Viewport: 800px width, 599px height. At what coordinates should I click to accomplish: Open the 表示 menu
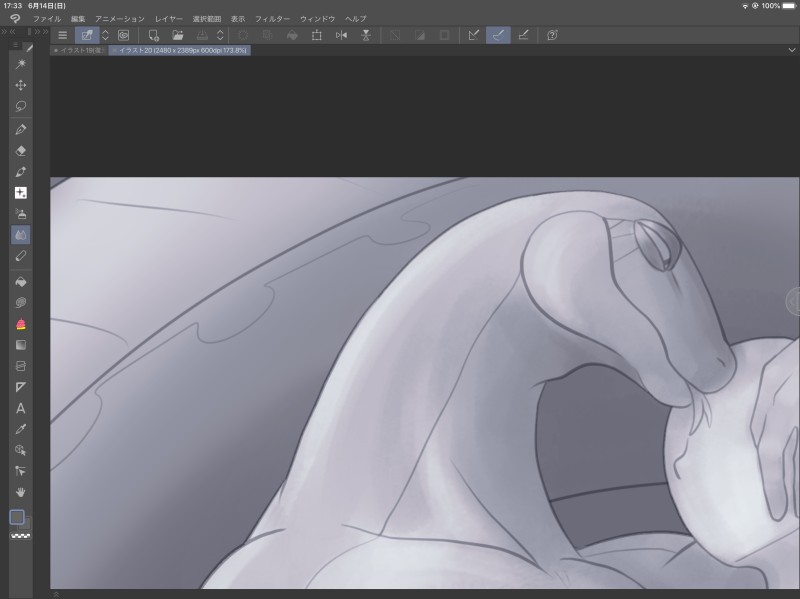click(238, 19)
